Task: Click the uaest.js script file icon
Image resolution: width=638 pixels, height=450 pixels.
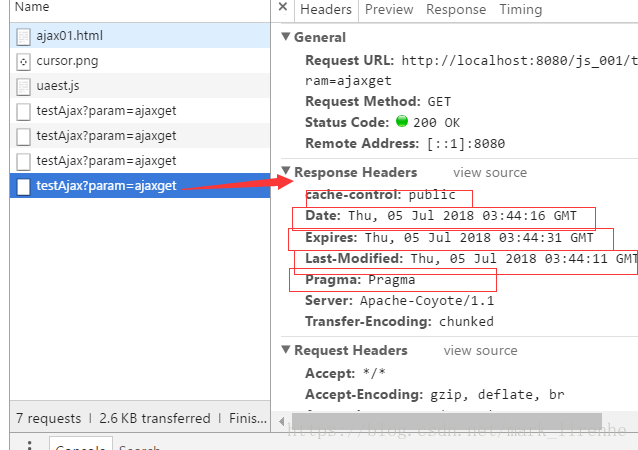Action: [x=23, y=86]
